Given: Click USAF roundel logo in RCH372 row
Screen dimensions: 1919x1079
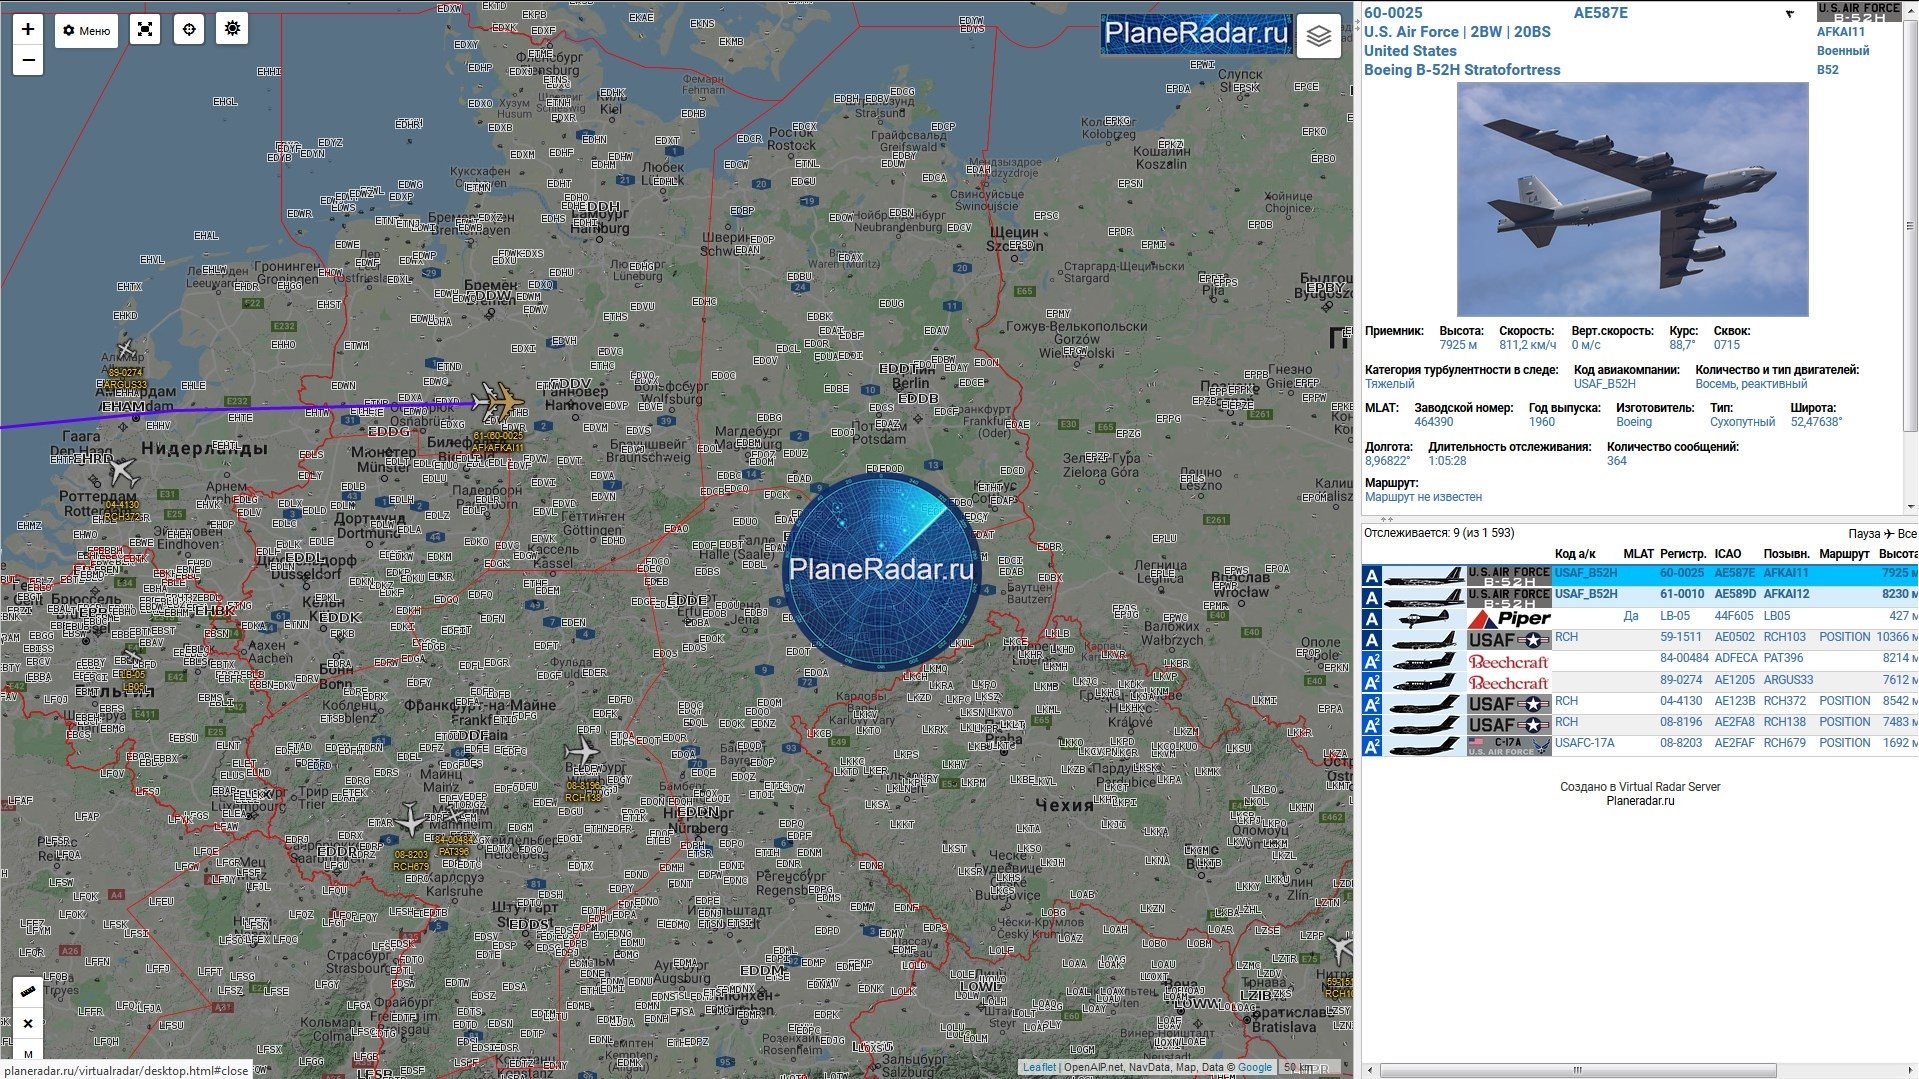Looking at the screenshot, I should point(1509,703).
